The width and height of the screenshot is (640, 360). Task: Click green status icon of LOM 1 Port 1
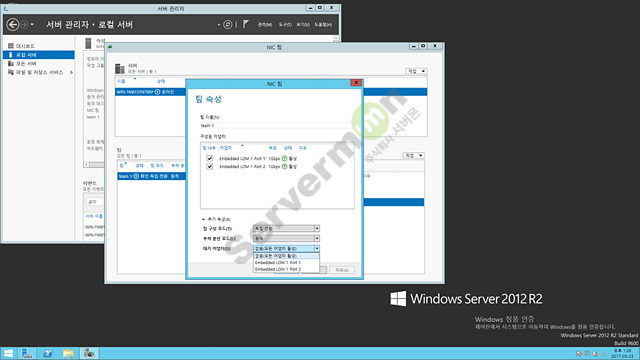284,158
